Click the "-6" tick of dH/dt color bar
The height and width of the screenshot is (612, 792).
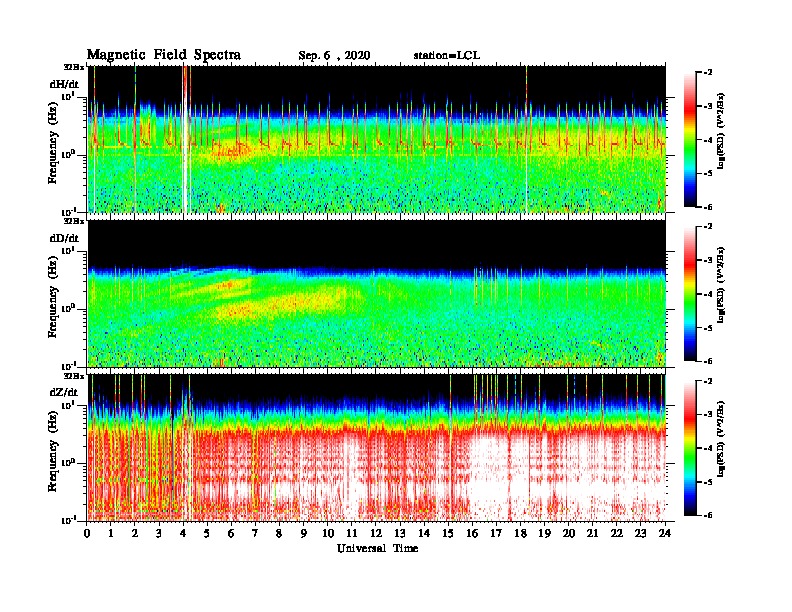[x=708, y=207]
